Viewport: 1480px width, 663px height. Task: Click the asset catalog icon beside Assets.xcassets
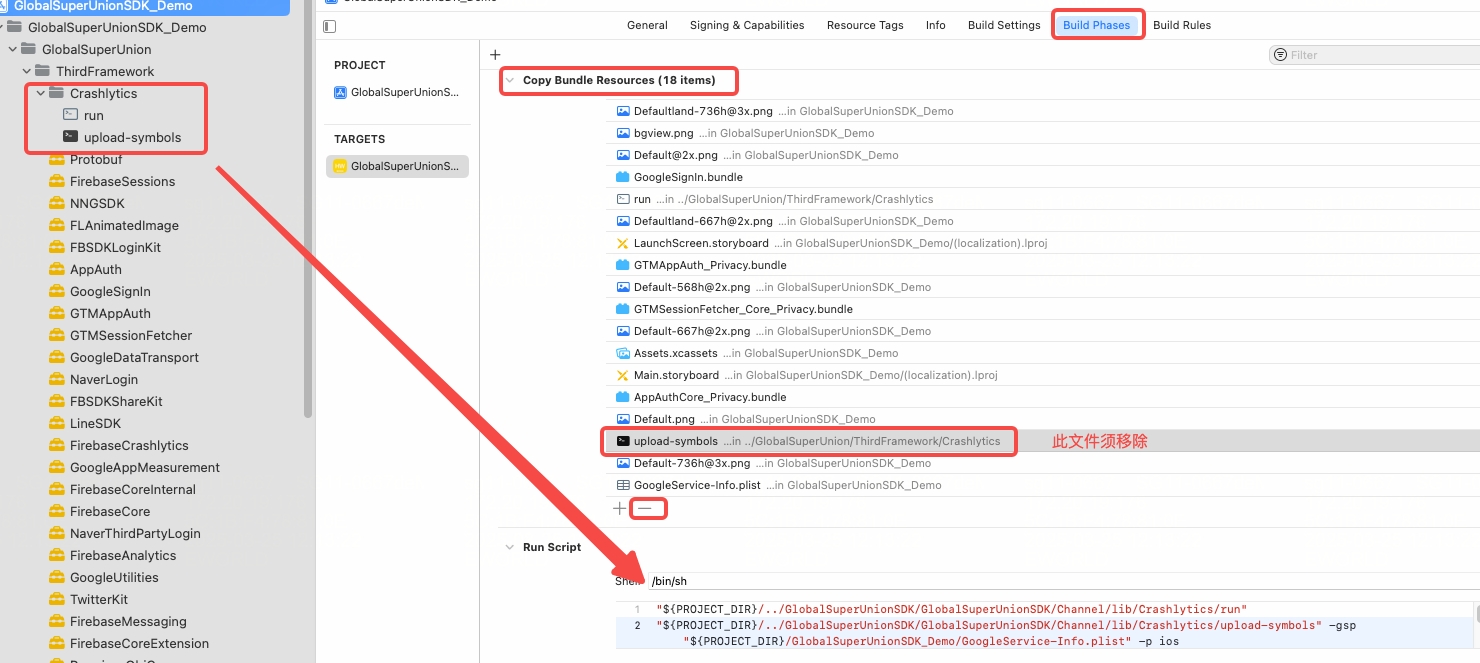(623, 353)
